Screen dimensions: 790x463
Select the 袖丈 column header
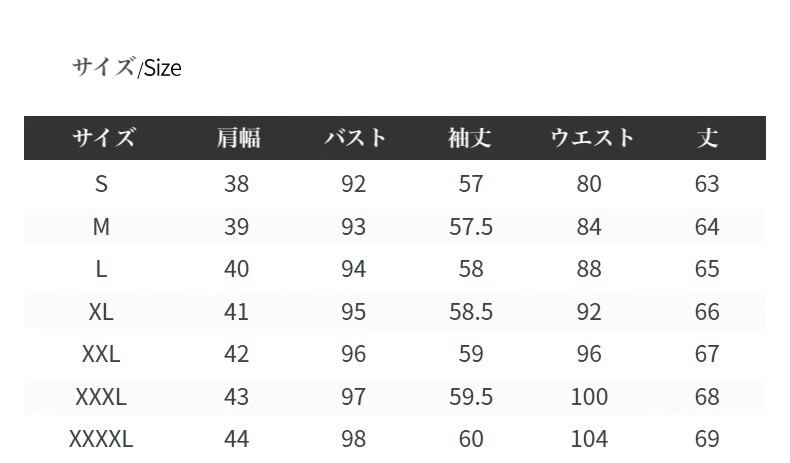coord(470,138)
